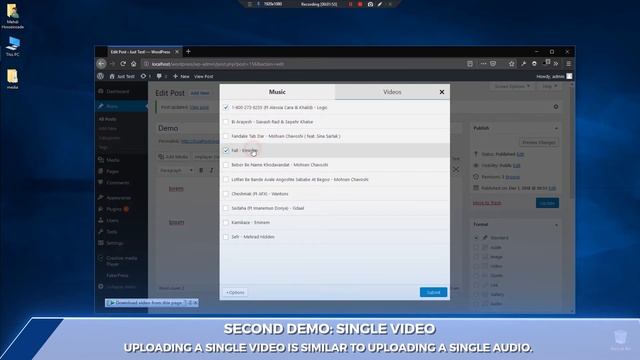
Task: Click View Post in admin bar
Action: click(x=203, y=76)
